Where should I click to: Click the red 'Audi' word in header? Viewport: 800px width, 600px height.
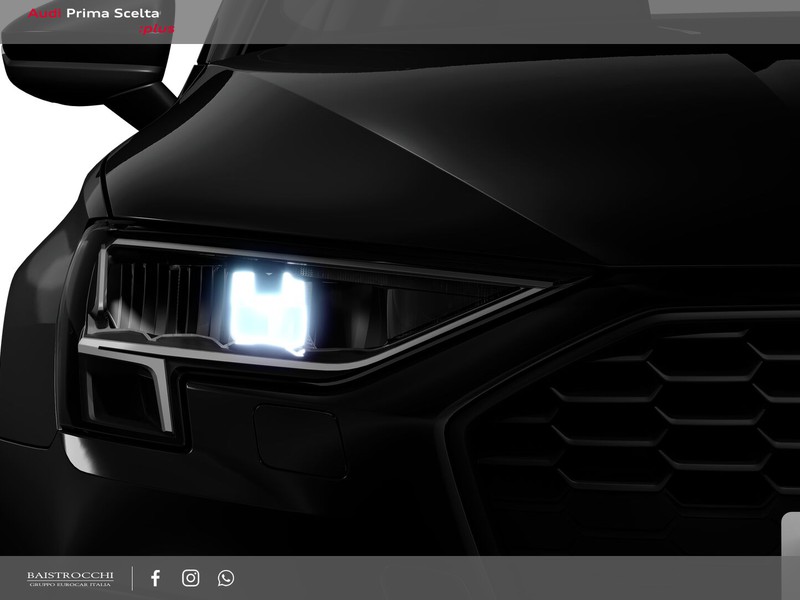43,14
